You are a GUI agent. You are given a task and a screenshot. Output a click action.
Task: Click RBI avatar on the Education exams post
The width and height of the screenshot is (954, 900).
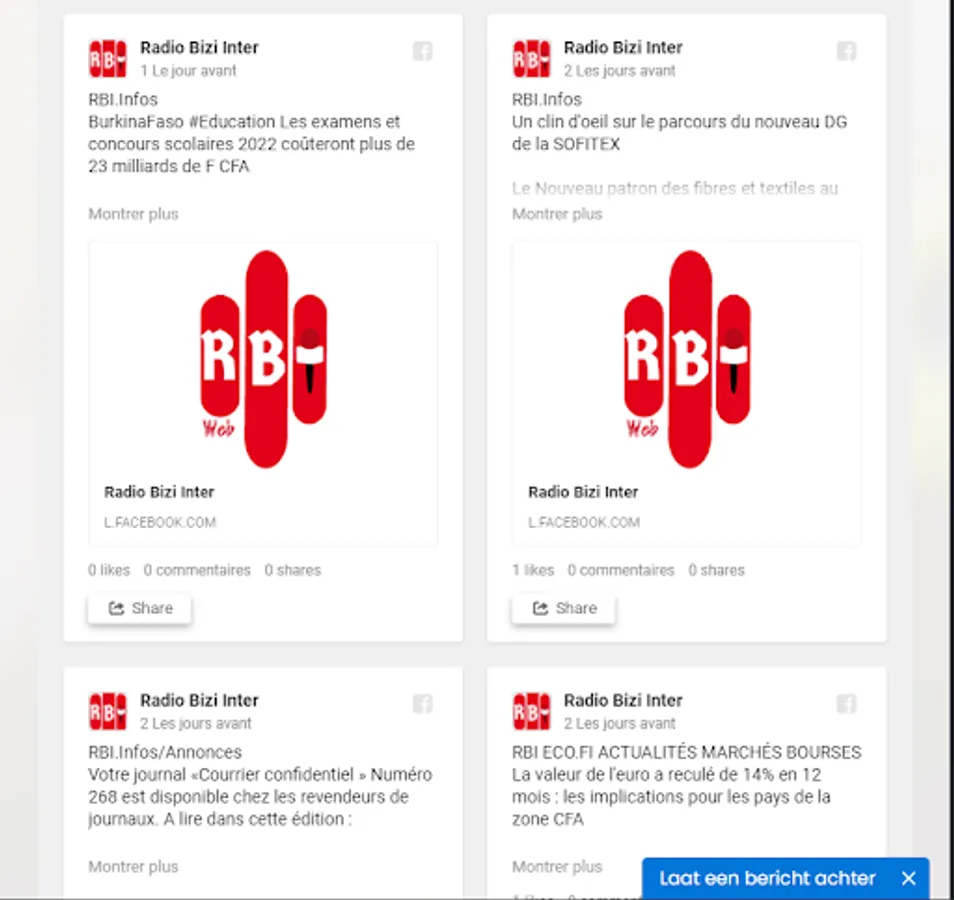click(108, 58)
